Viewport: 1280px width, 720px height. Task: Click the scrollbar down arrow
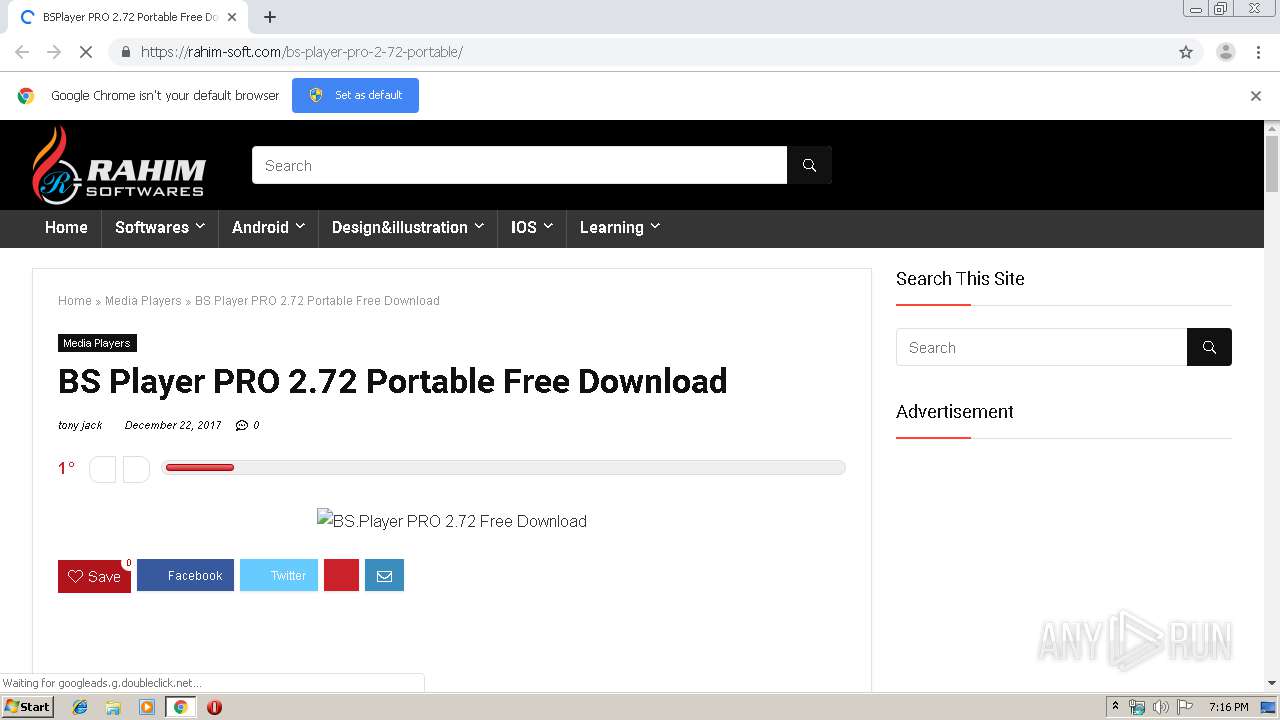tap(1272, 683)
